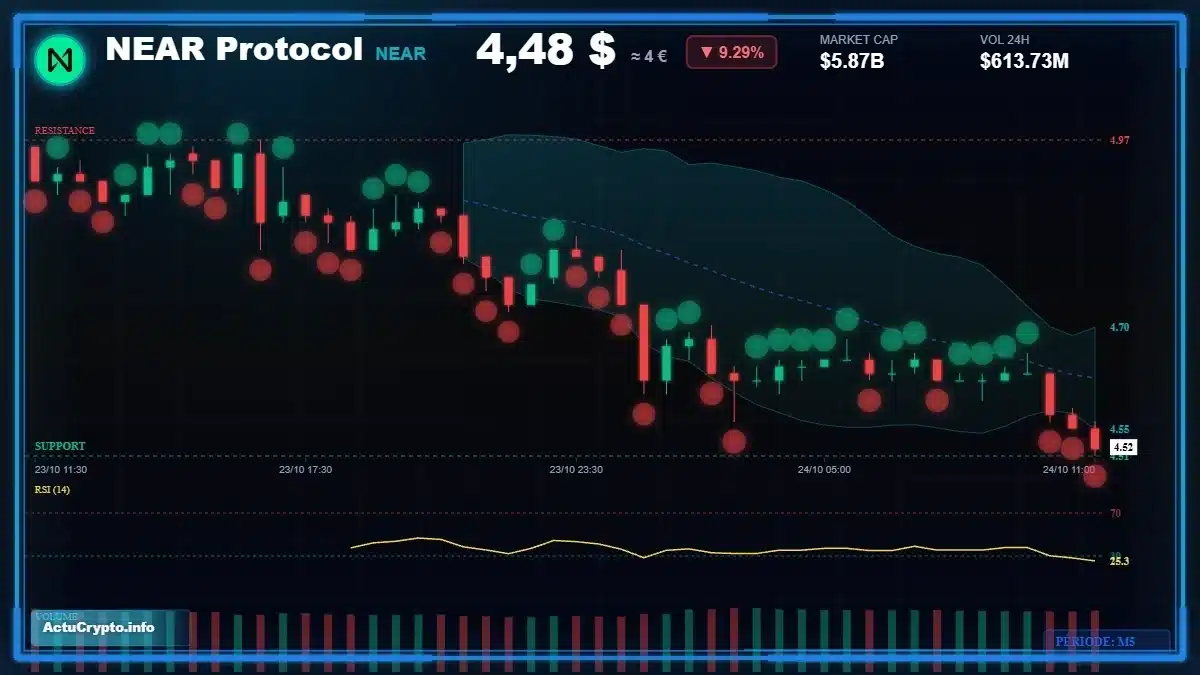Viewport: 1200px width, 675px height.
Task: Click the red "RESISTANCE" line label
Action: click(65, 131)
